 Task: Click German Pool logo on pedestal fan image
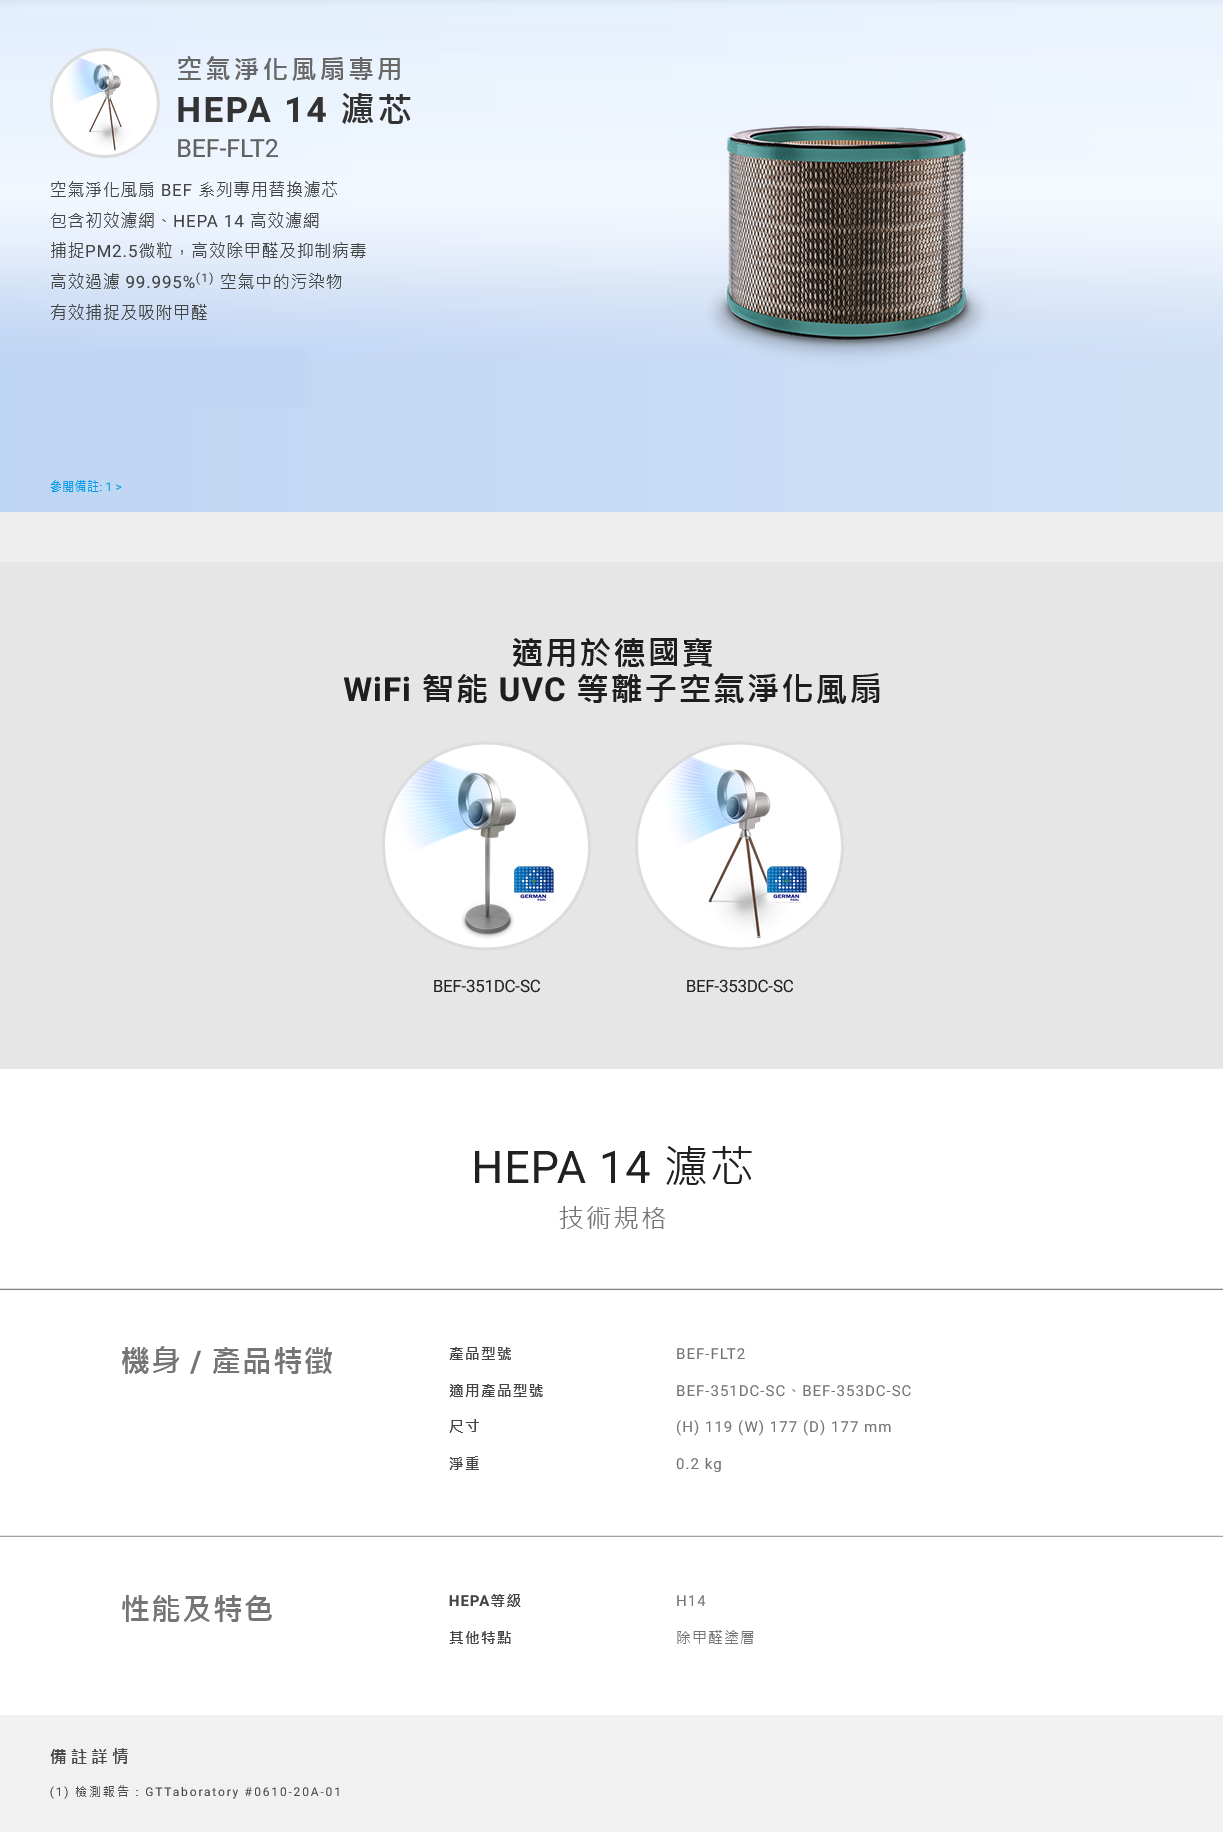(534, 883)
